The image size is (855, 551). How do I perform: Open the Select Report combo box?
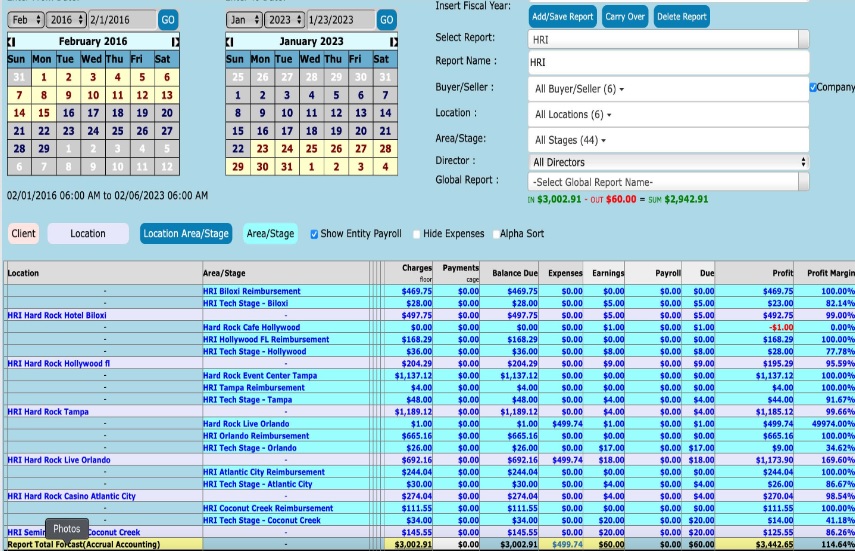coord(668,39)
